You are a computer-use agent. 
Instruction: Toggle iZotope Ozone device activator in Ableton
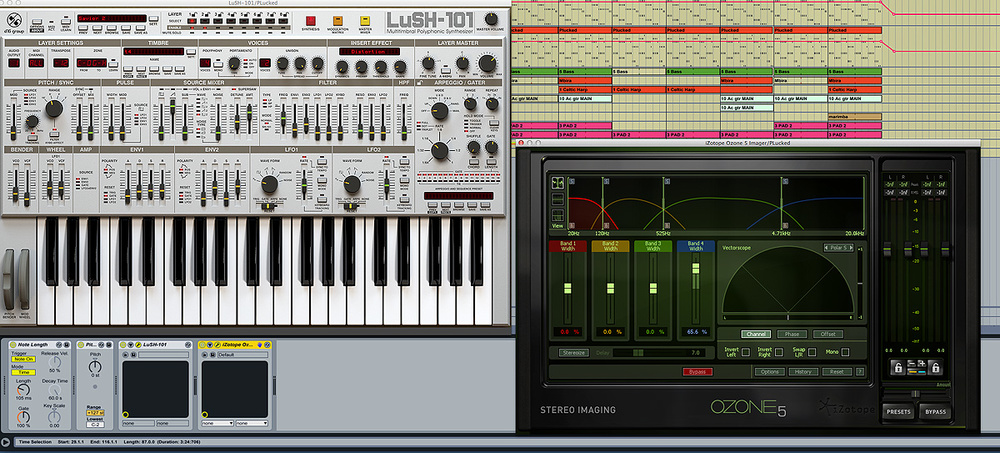(x=202, y=345)
